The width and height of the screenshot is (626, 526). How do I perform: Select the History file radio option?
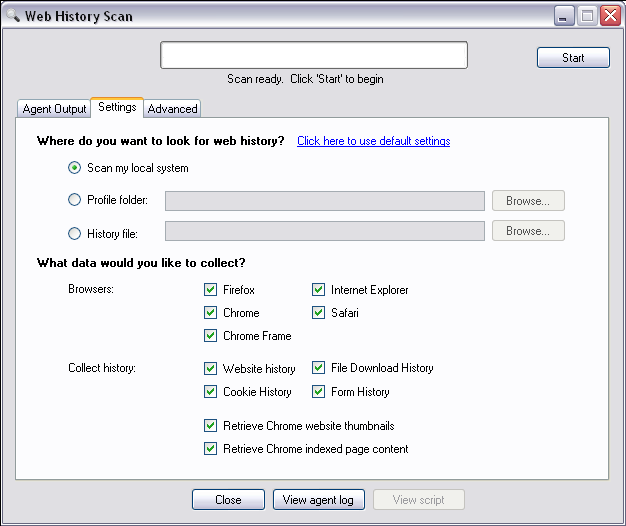75,234
